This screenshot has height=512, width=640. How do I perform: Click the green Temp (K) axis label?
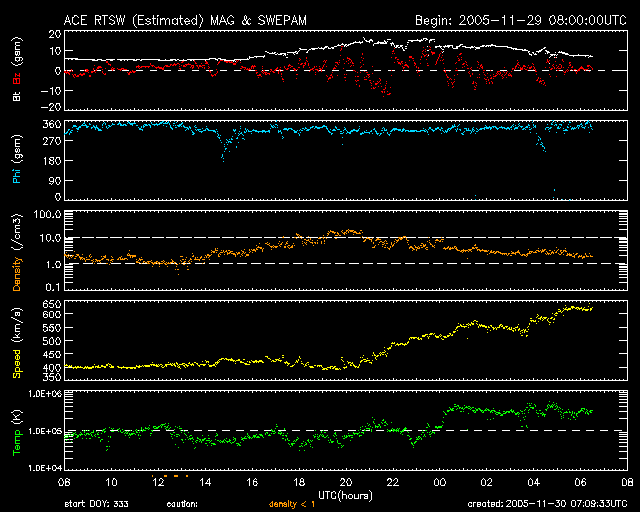(16, 429)
